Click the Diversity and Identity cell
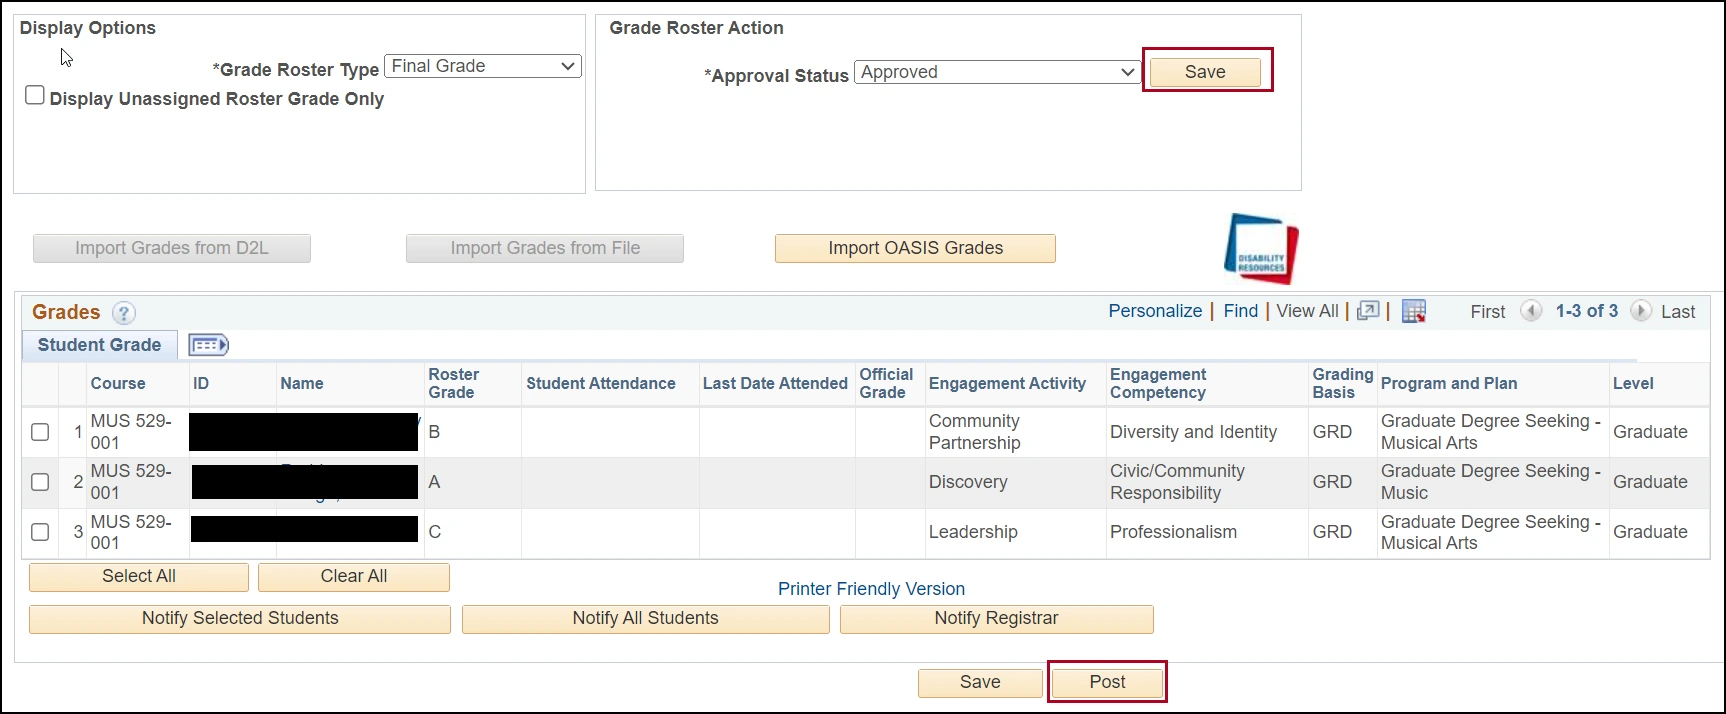The width and height of the screenshot is (1726, 714). tap(1193, 432)
